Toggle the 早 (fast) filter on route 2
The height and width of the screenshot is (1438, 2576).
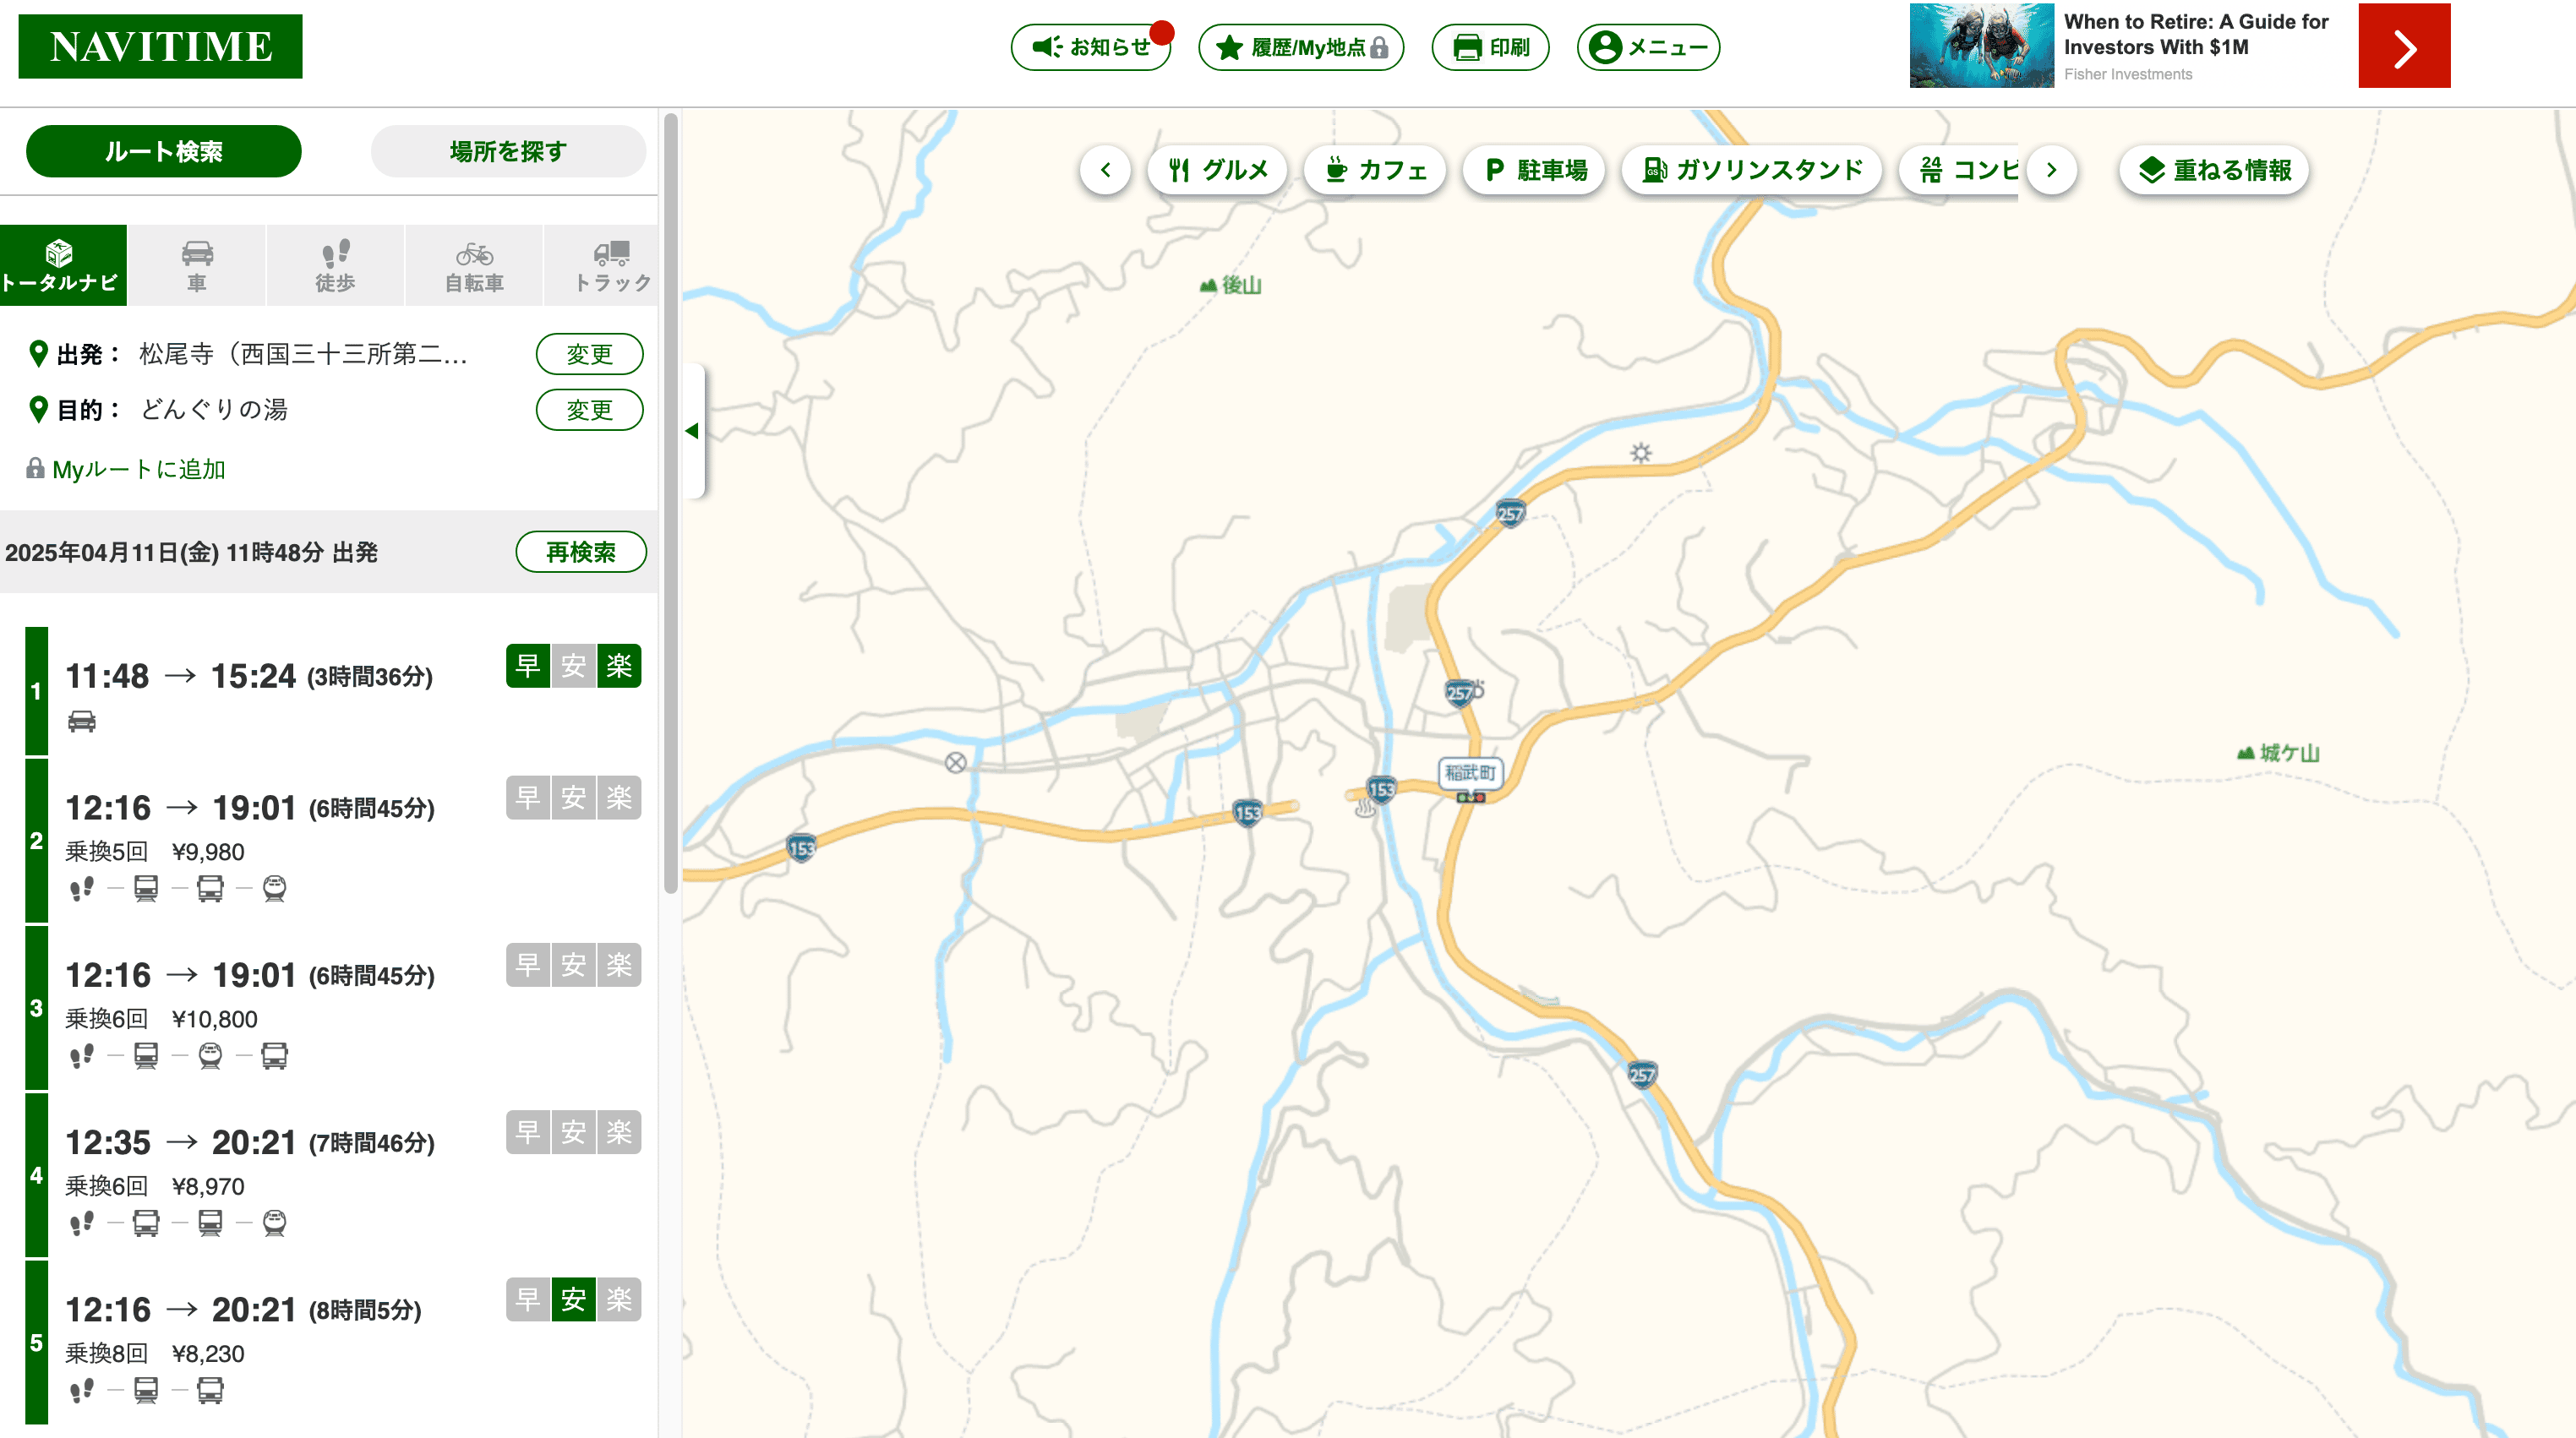pos(528,798)
